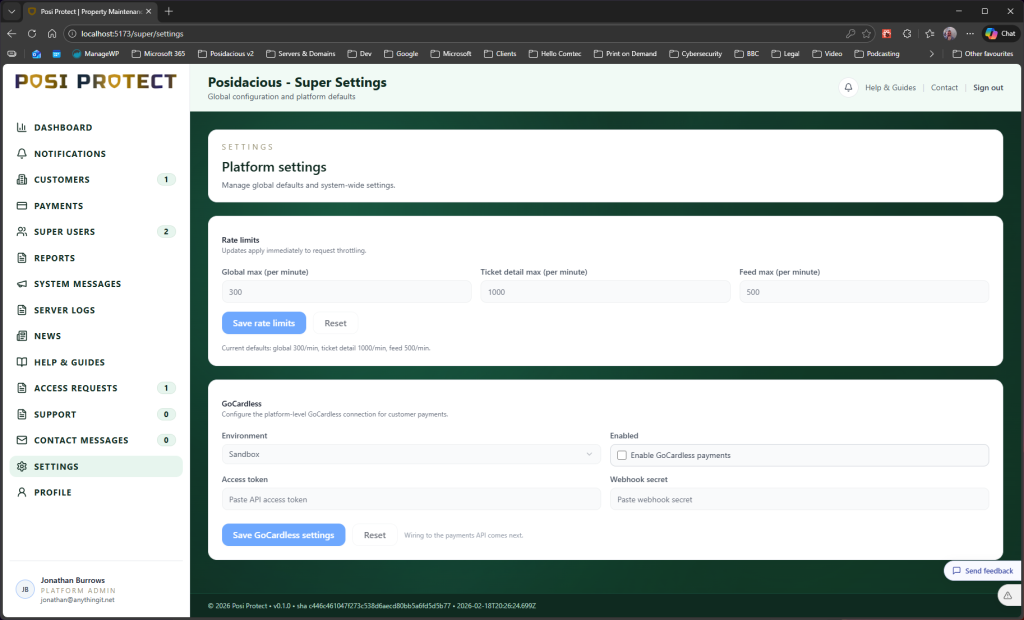Screen dimensions: 1024x620
Task: Open Dashboard from the sidebar
Action: (63, 128)
